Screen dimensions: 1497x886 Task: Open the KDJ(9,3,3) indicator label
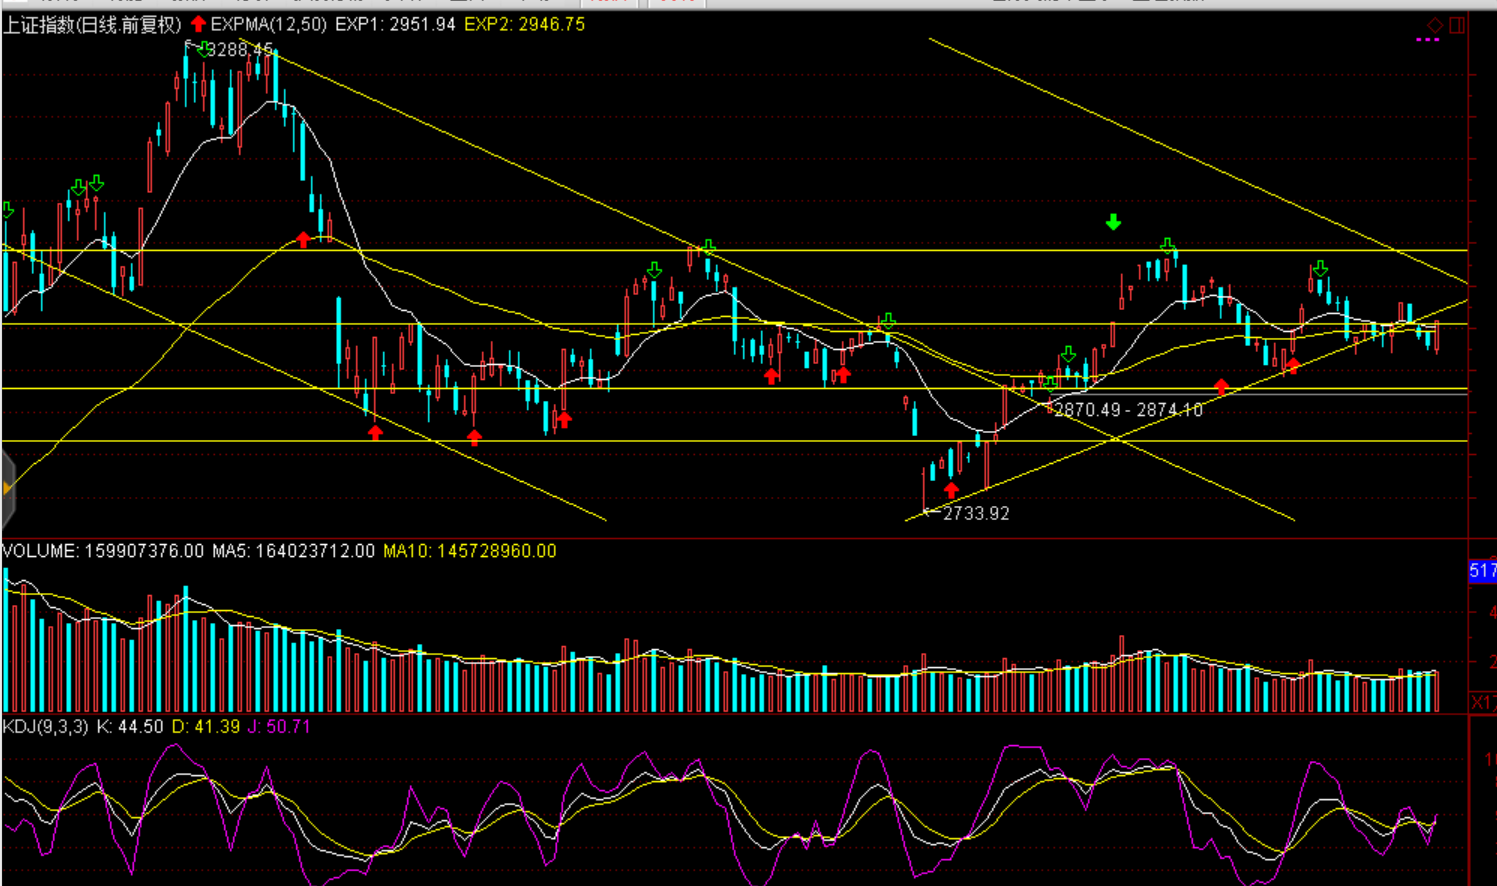(45, 727)
